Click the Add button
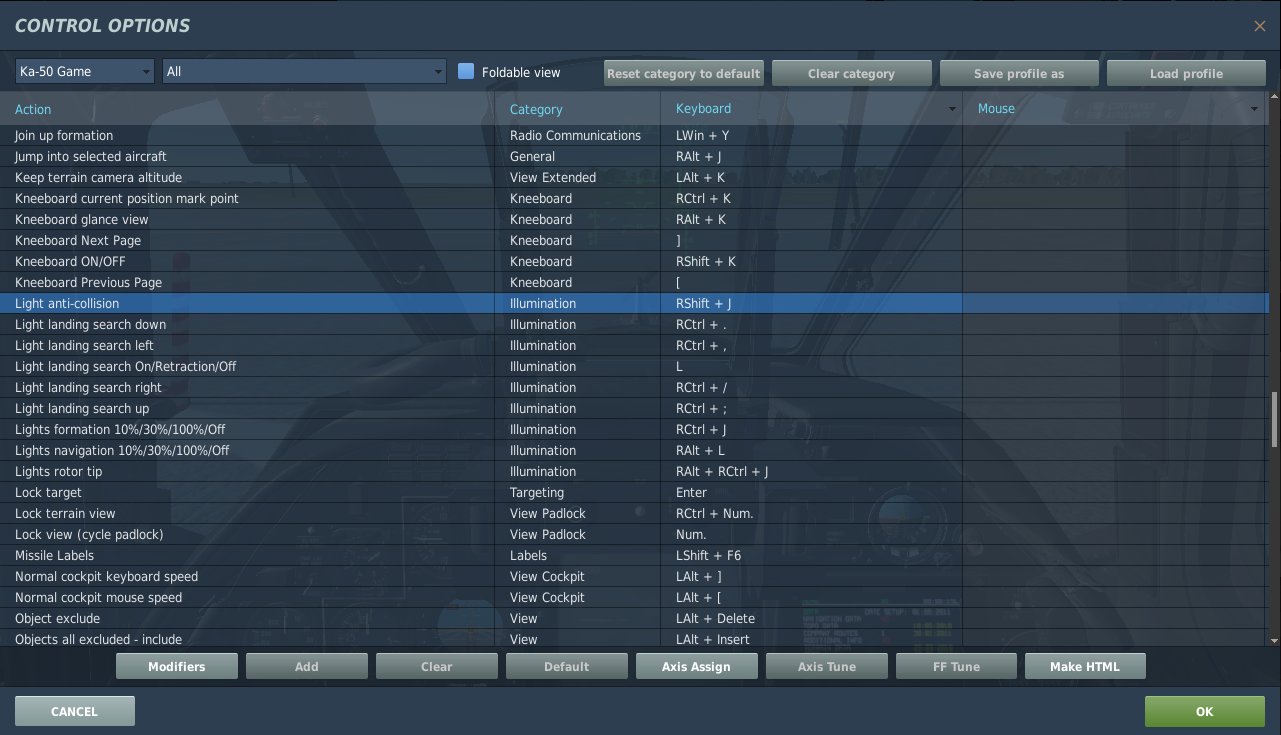Viewport: 1281px width, 735px height. [307, 666]
